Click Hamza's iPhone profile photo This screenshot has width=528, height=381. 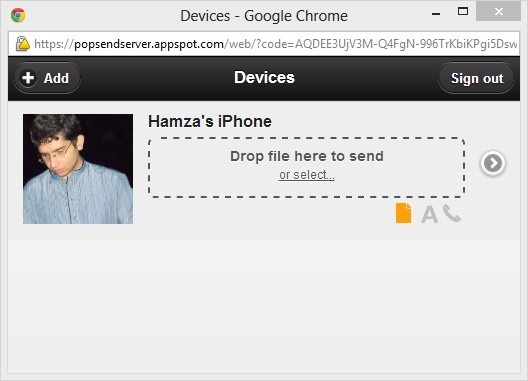pyautogui.click(x=78, y=169)
